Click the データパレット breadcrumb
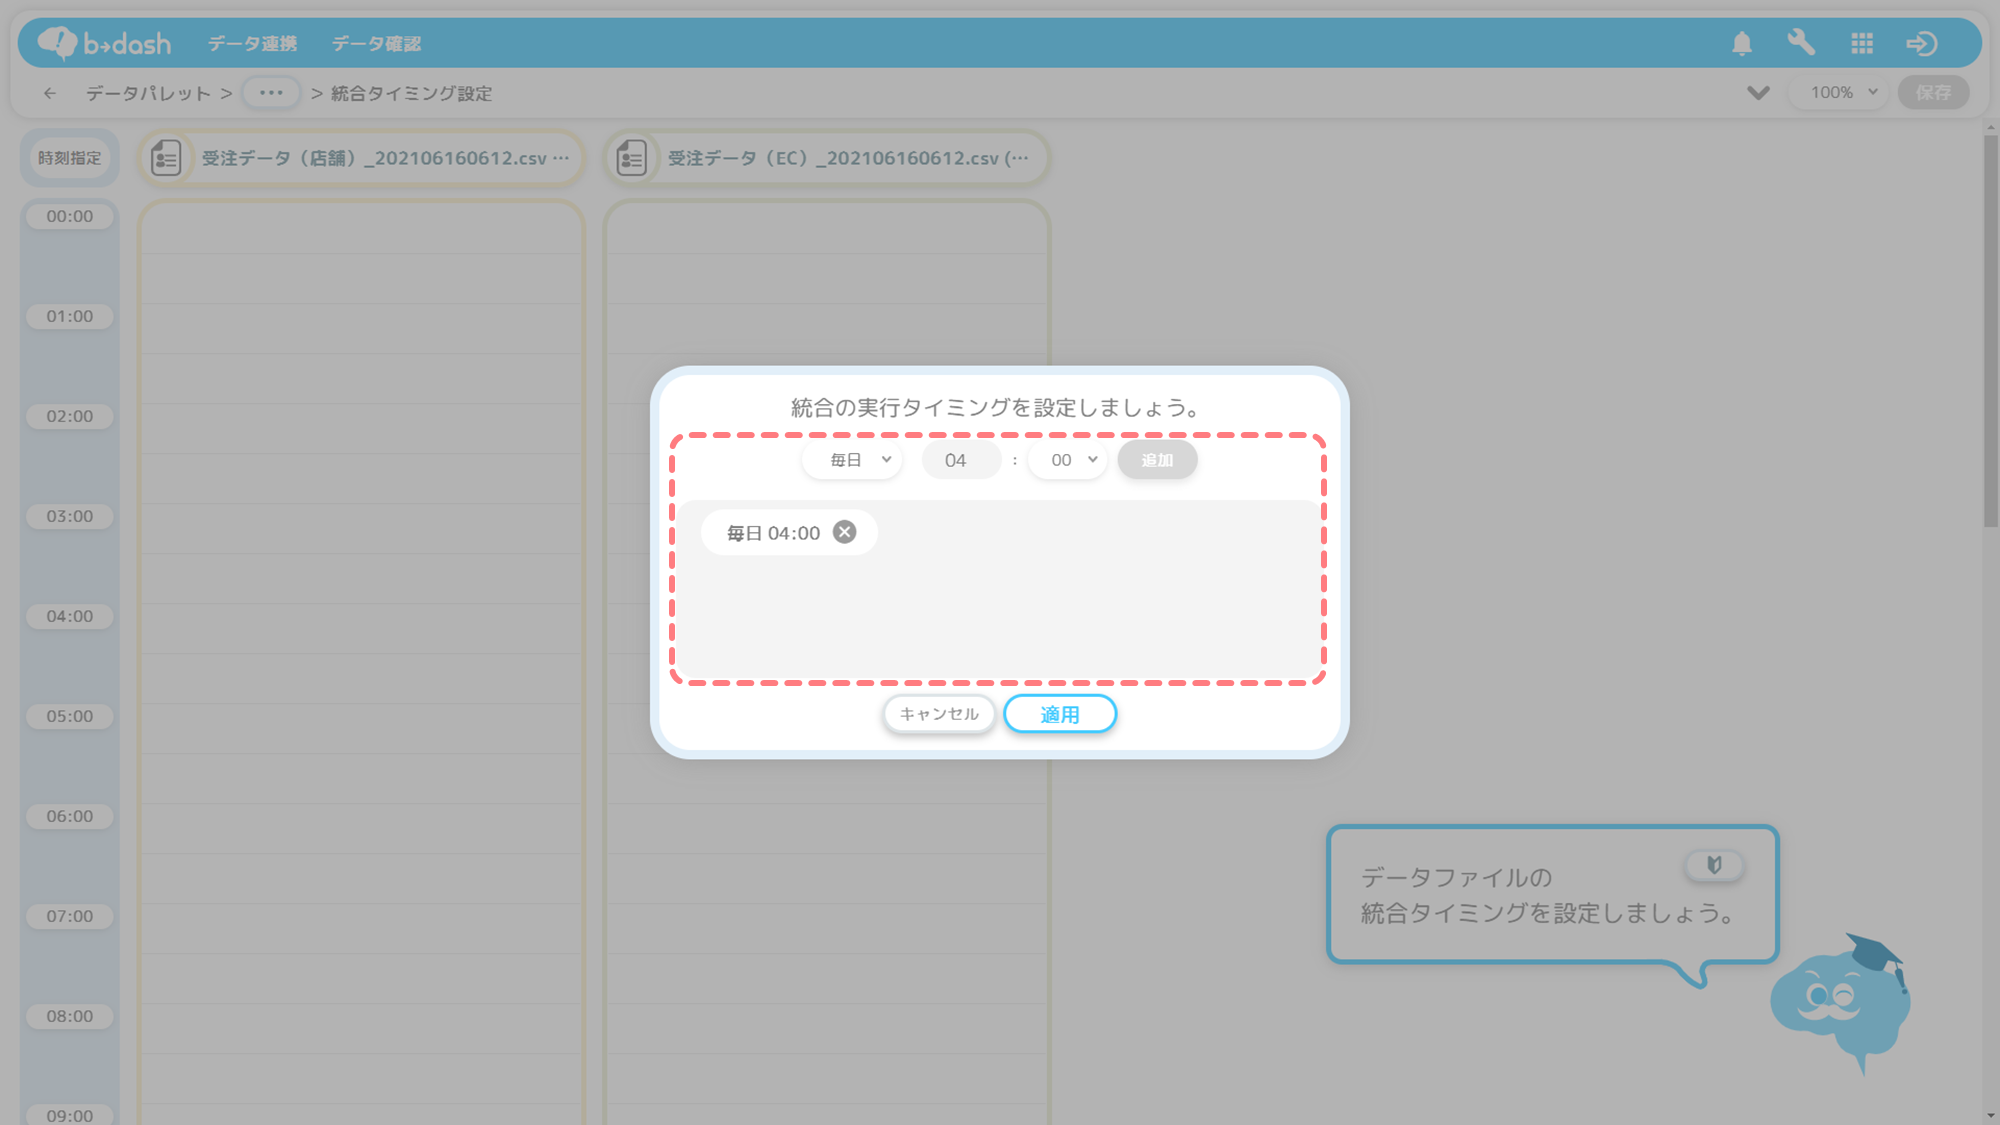The image size is (2000, 1125). (148, 93)
